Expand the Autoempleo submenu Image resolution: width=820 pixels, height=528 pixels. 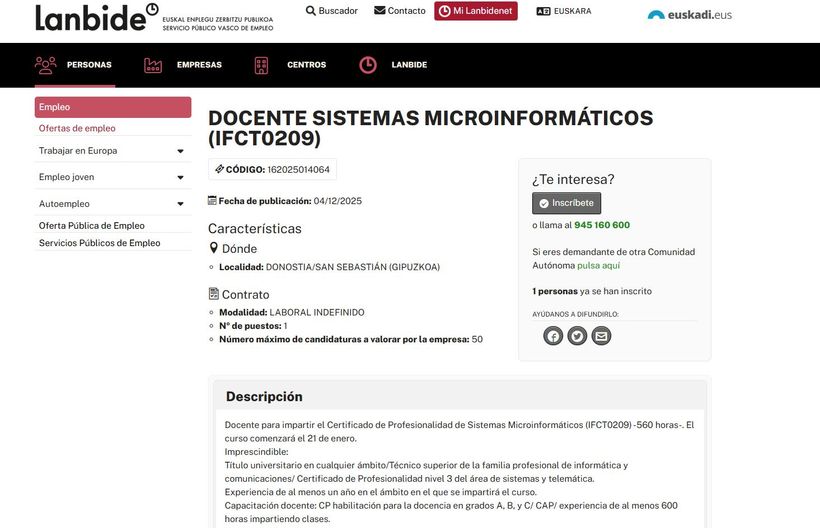tap(180, 204)
